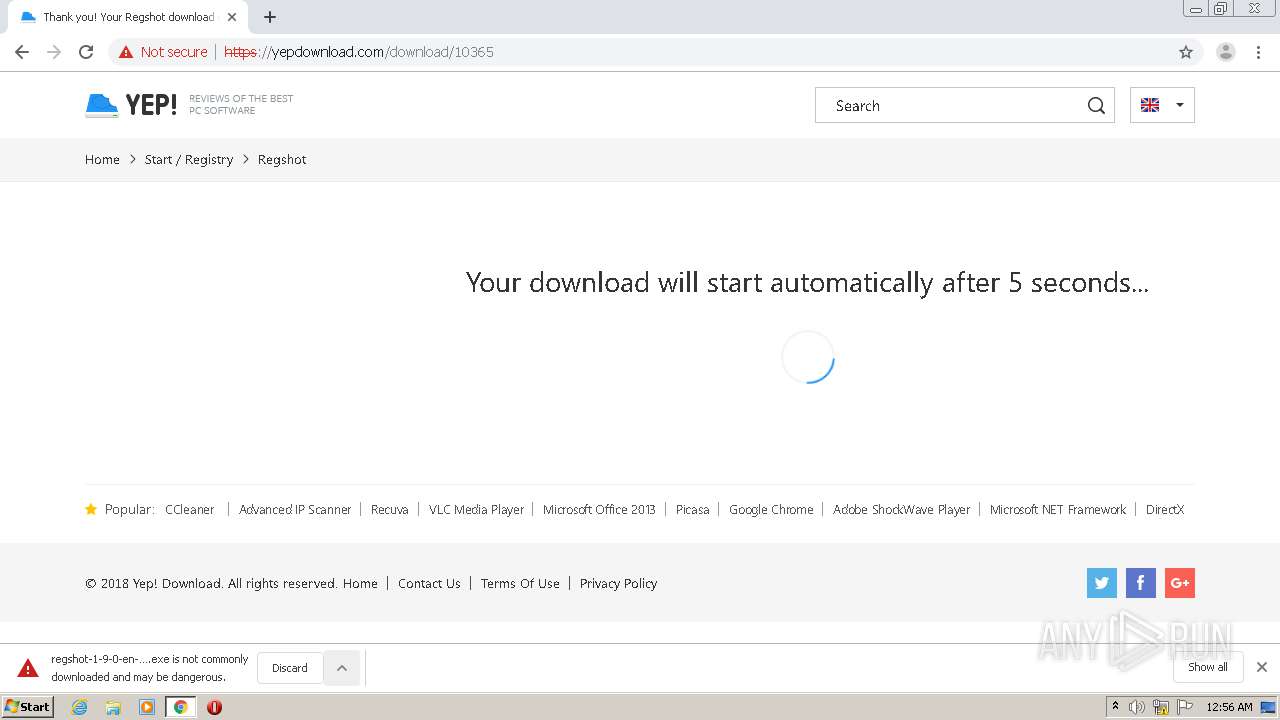Click the footer Home link

[x=360, y=584]
